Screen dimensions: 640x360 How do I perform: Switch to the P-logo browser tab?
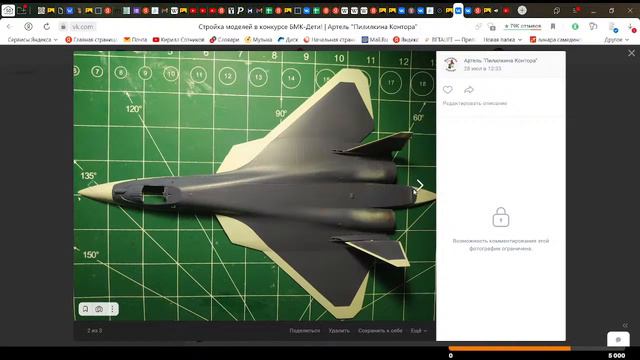point(240,10)
